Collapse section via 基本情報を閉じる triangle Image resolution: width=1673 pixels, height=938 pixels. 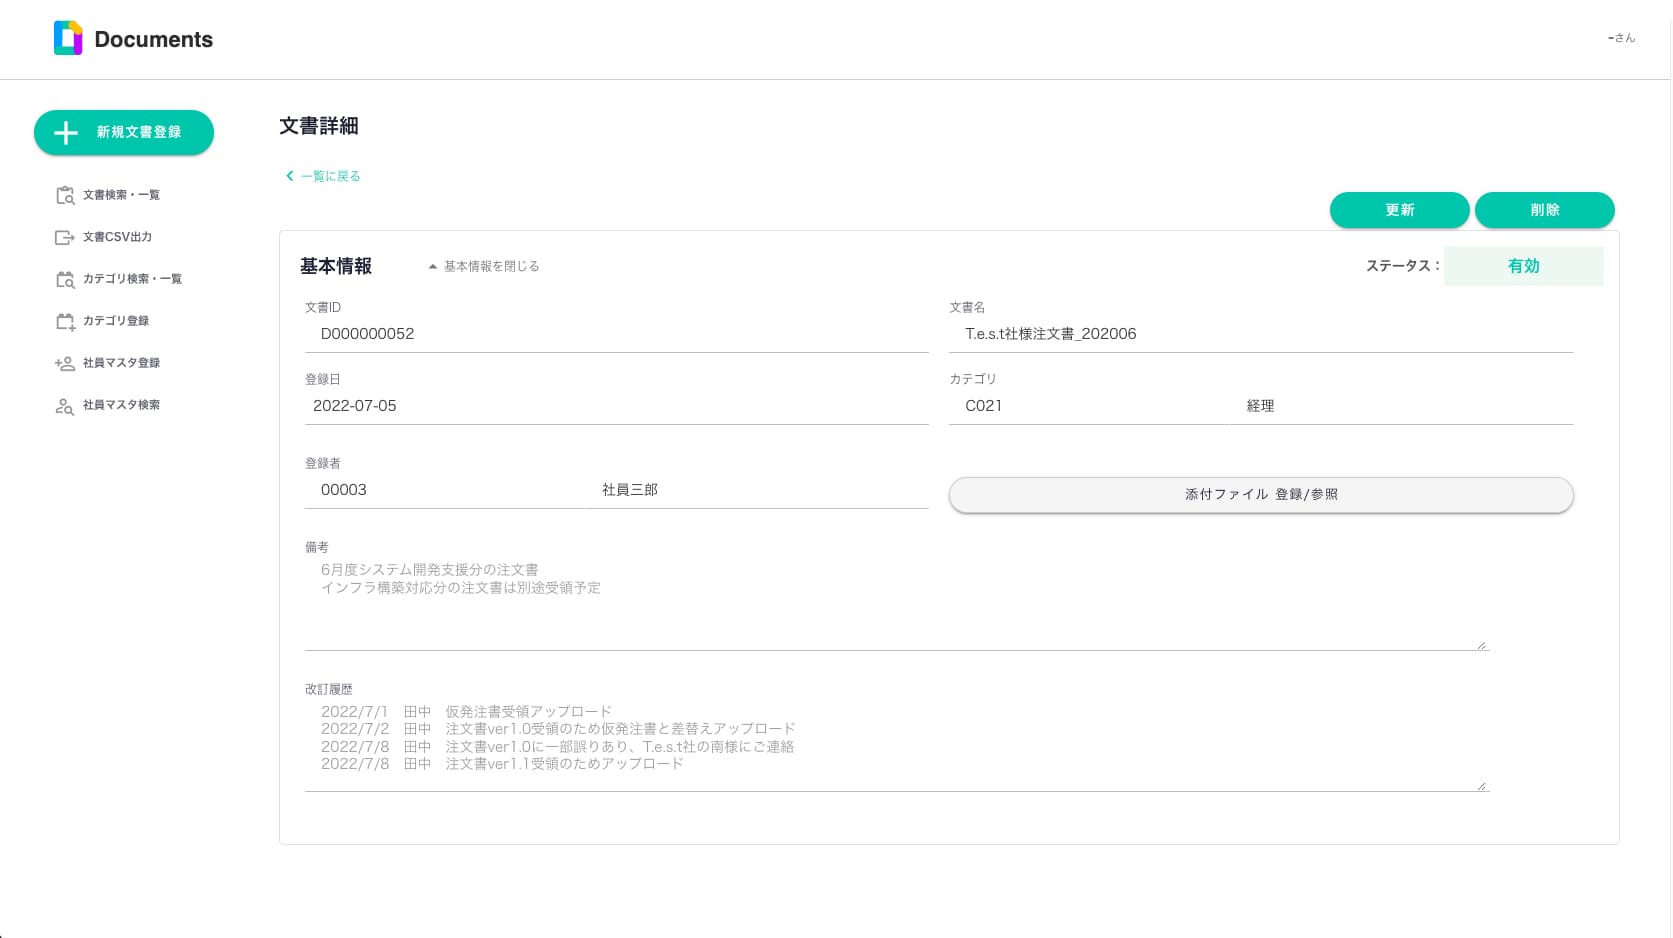click(x=433, y=266)
